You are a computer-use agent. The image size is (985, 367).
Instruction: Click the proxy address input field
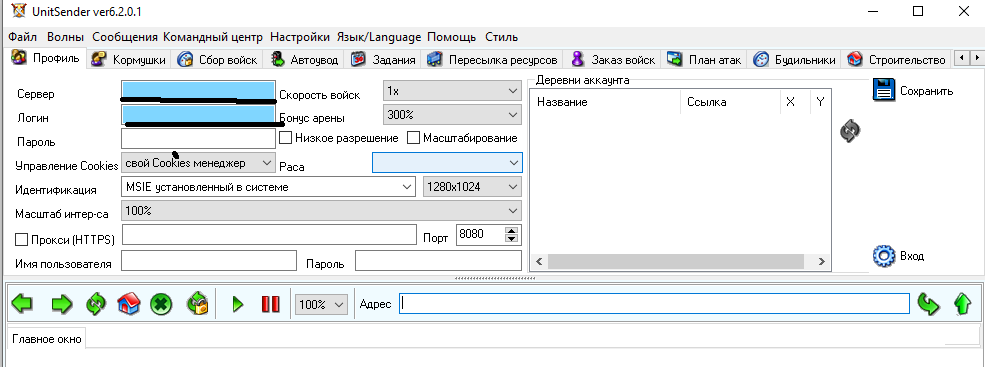pyautogui.click(x=269, y=234)
